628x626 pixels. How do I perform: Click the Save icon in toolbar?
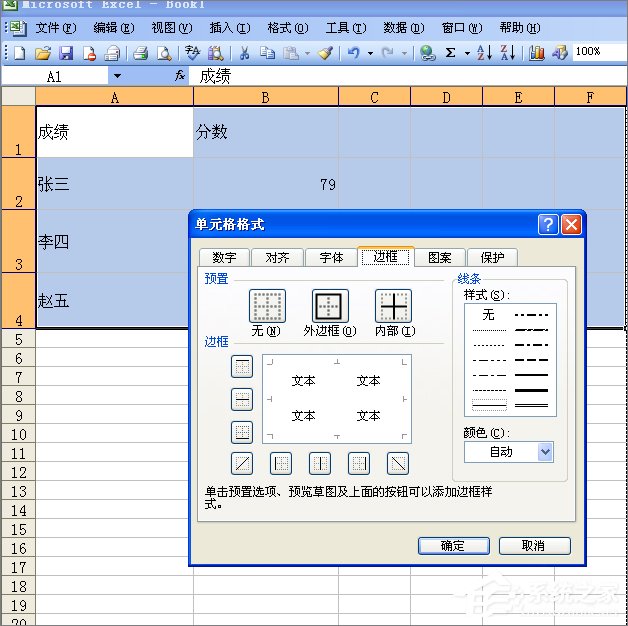click(66, 52)
